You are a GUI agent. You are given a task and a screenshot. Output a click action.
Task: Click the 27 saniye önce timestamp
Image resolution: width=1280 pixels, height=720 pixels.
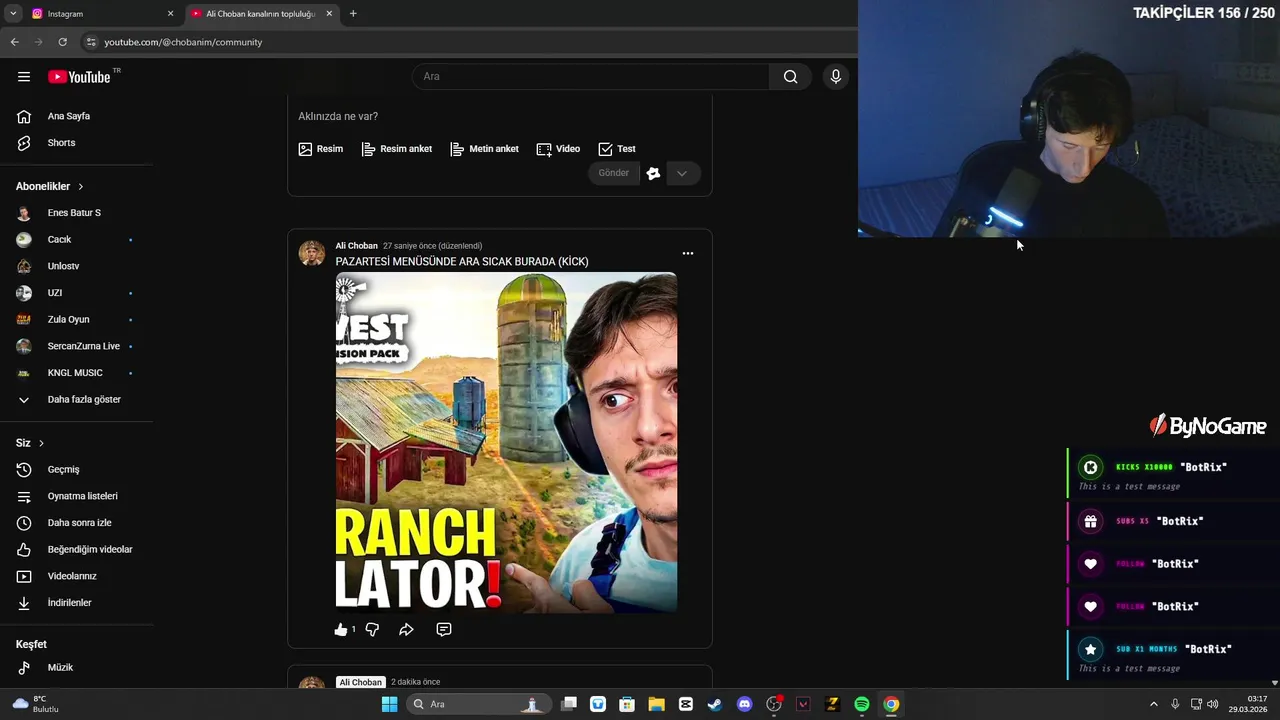pyautogui.click(x=432, y=246)
